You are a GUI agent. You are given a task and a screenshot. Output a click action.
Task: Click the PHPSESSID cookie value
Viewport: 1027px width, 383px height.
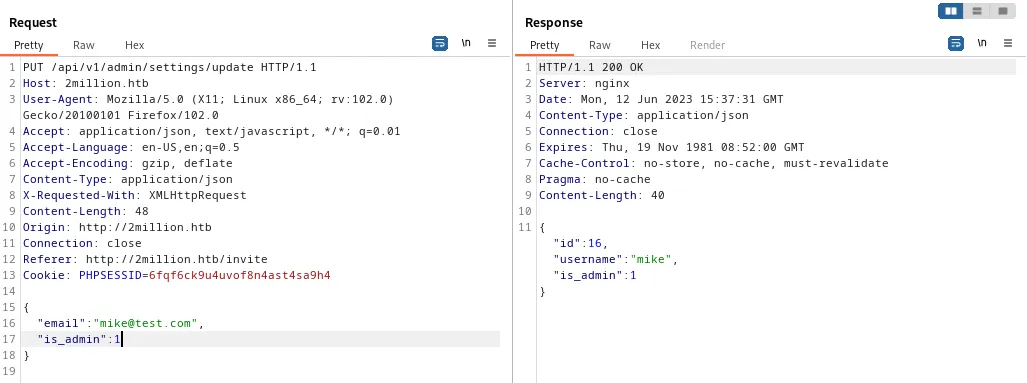click(239, 275)
